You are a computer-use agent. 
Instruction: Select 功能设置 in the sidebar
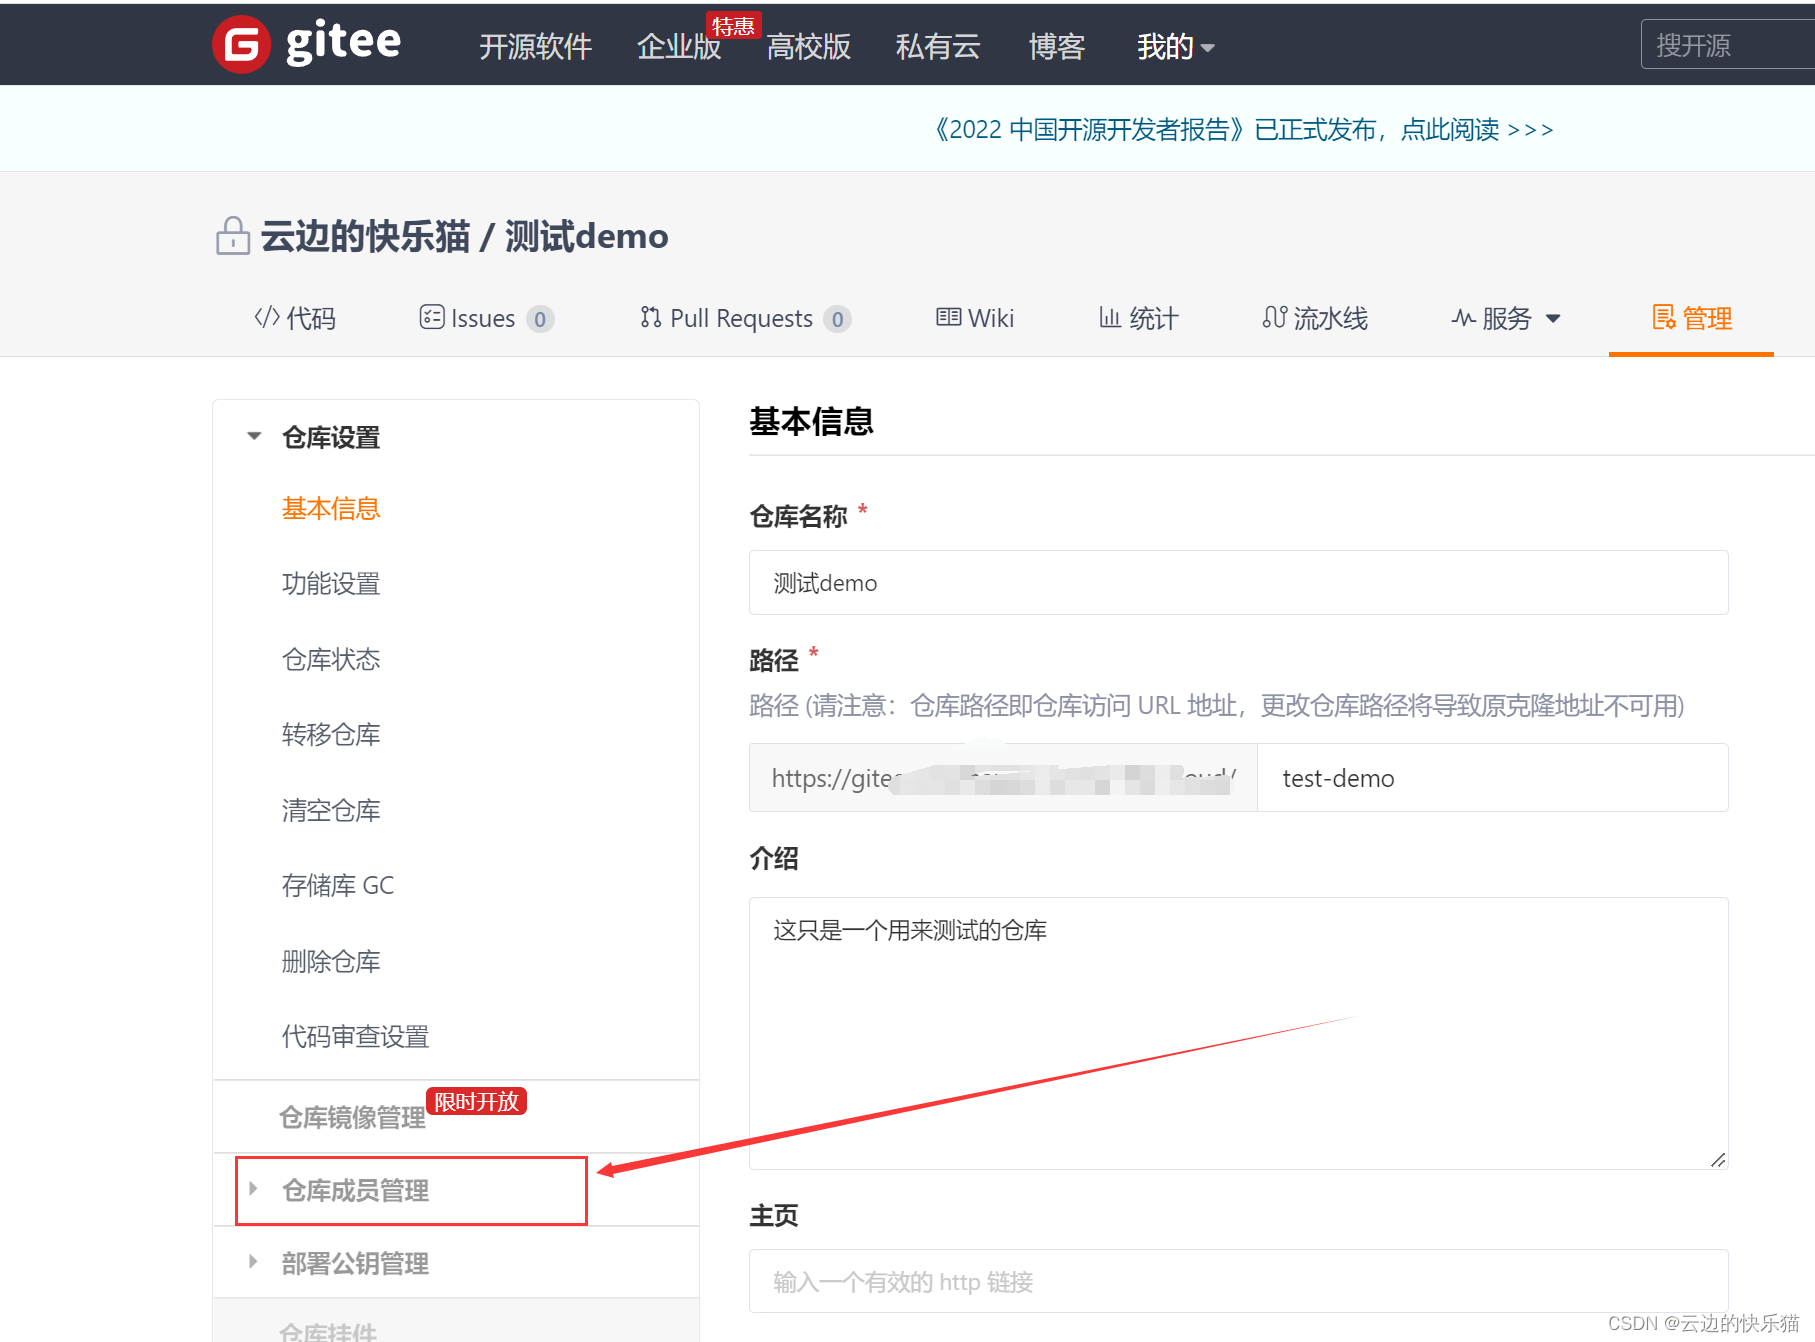click(x=331, y=583)
